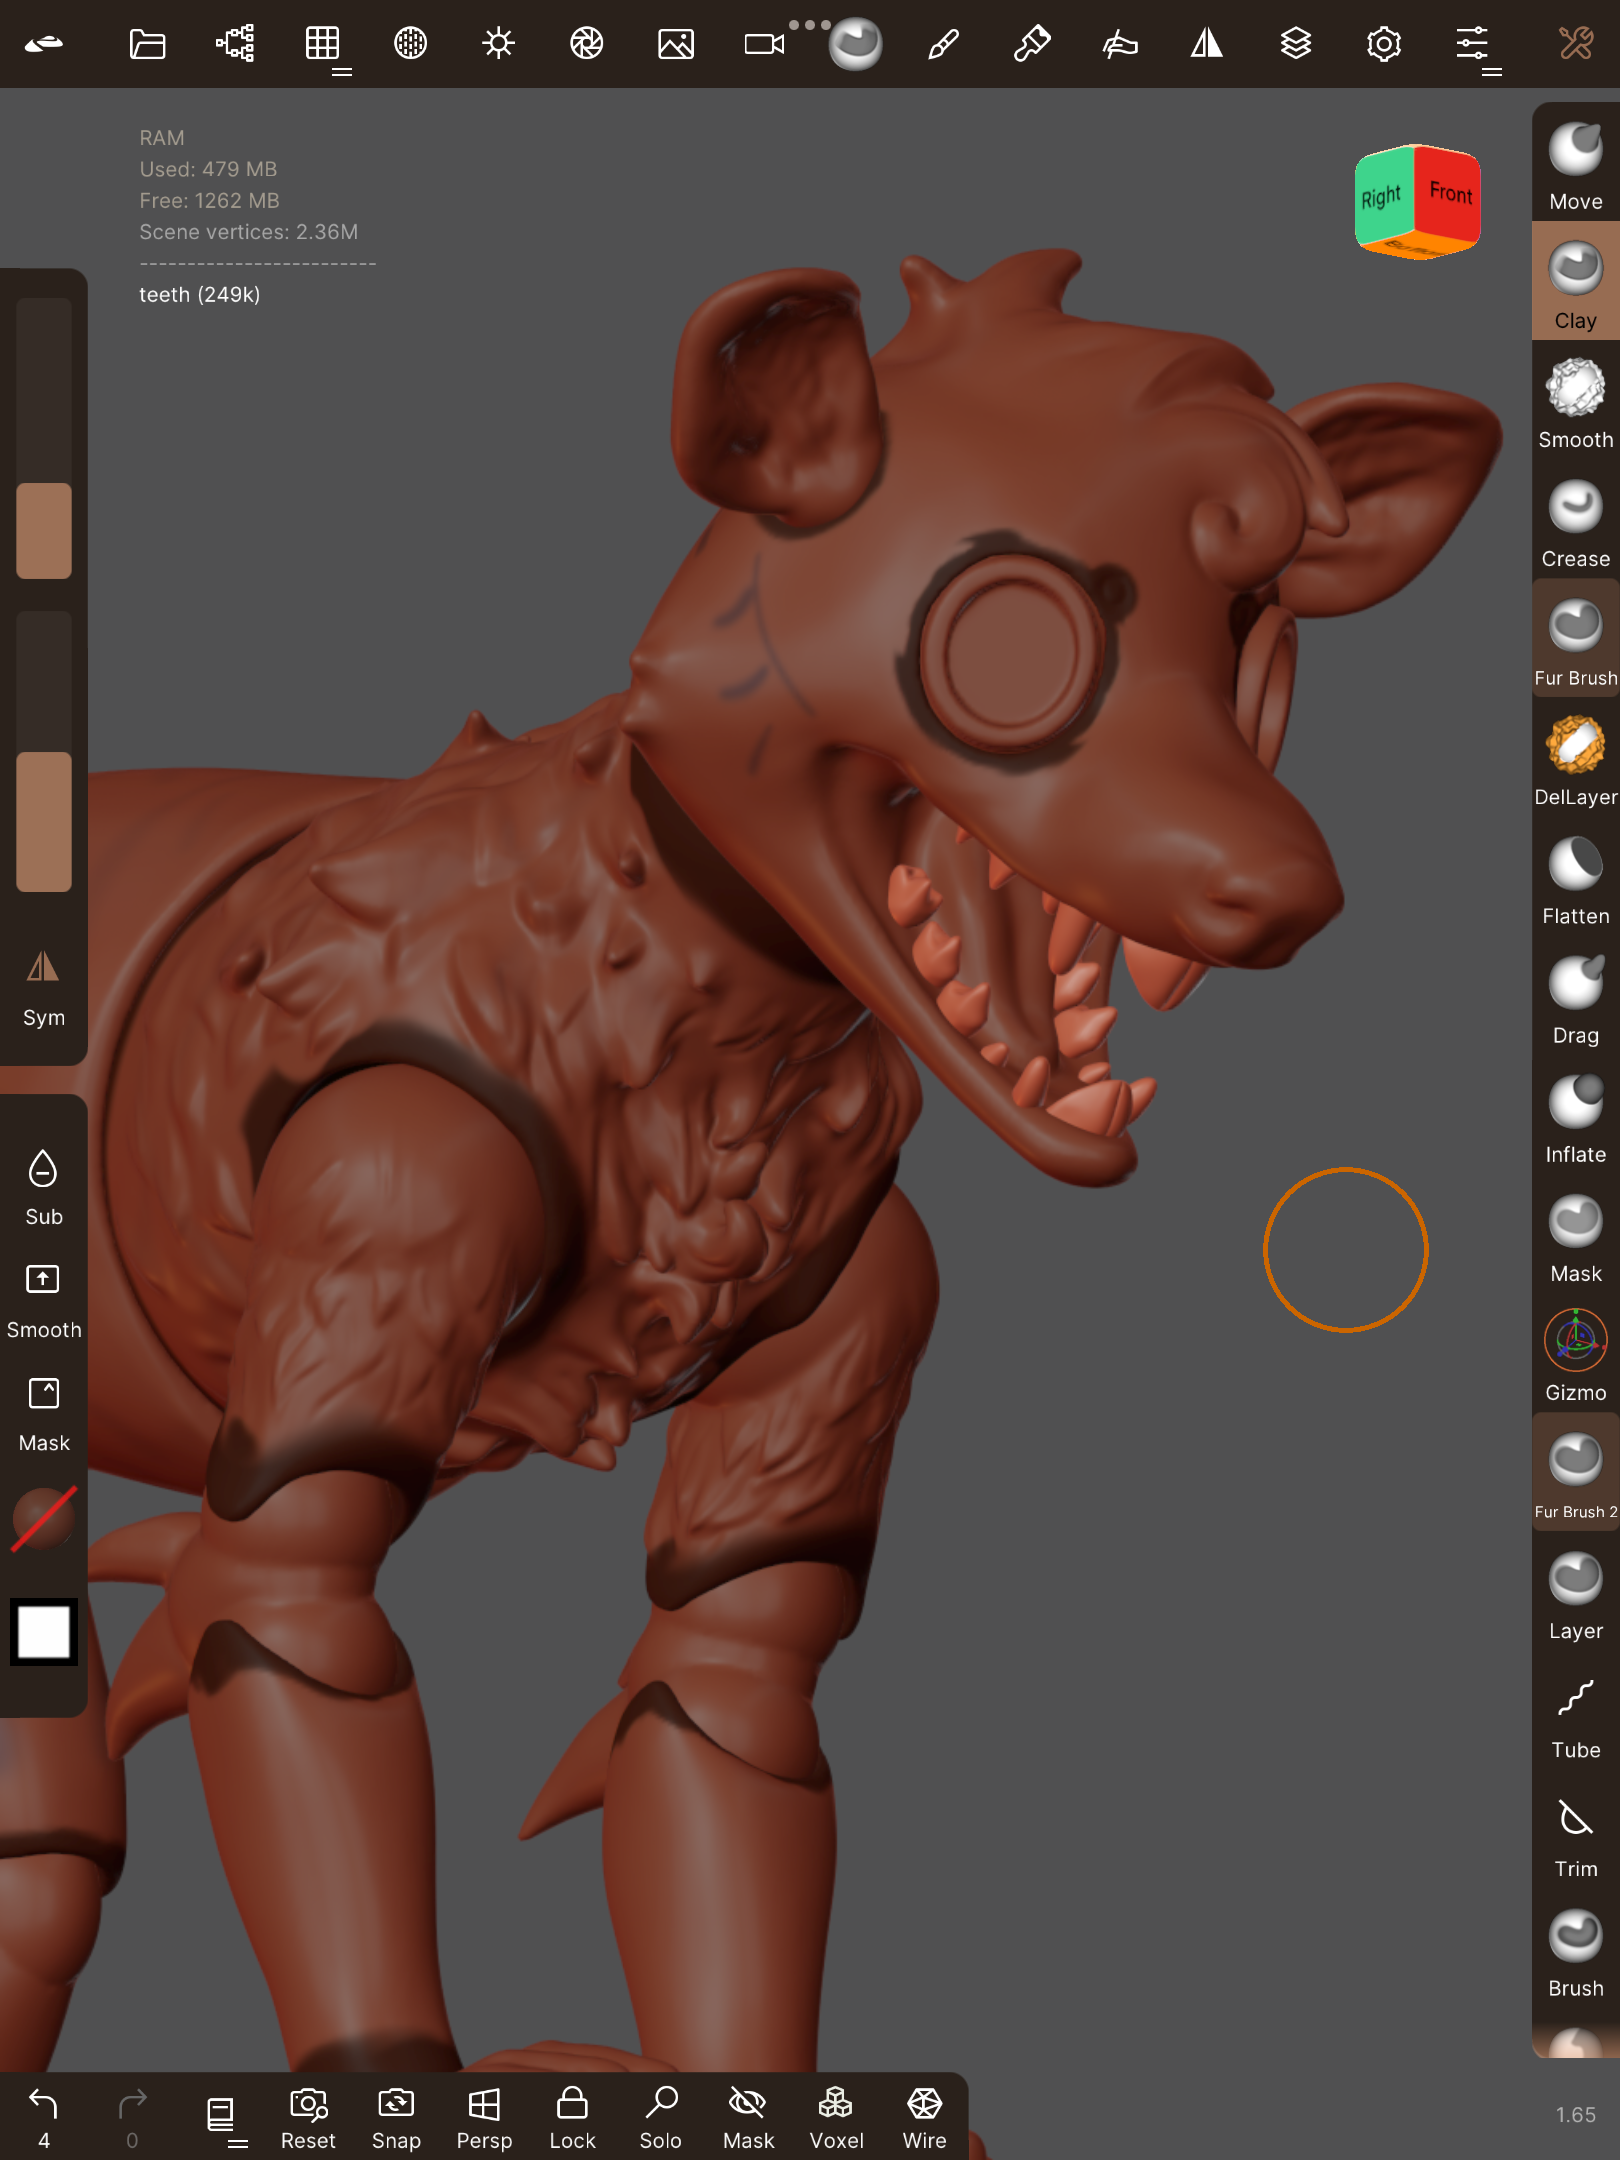The width and height of the screenshot is (1620, 2160).
Task: Open the Scene hierarchy menu
Action: (235, 44)
